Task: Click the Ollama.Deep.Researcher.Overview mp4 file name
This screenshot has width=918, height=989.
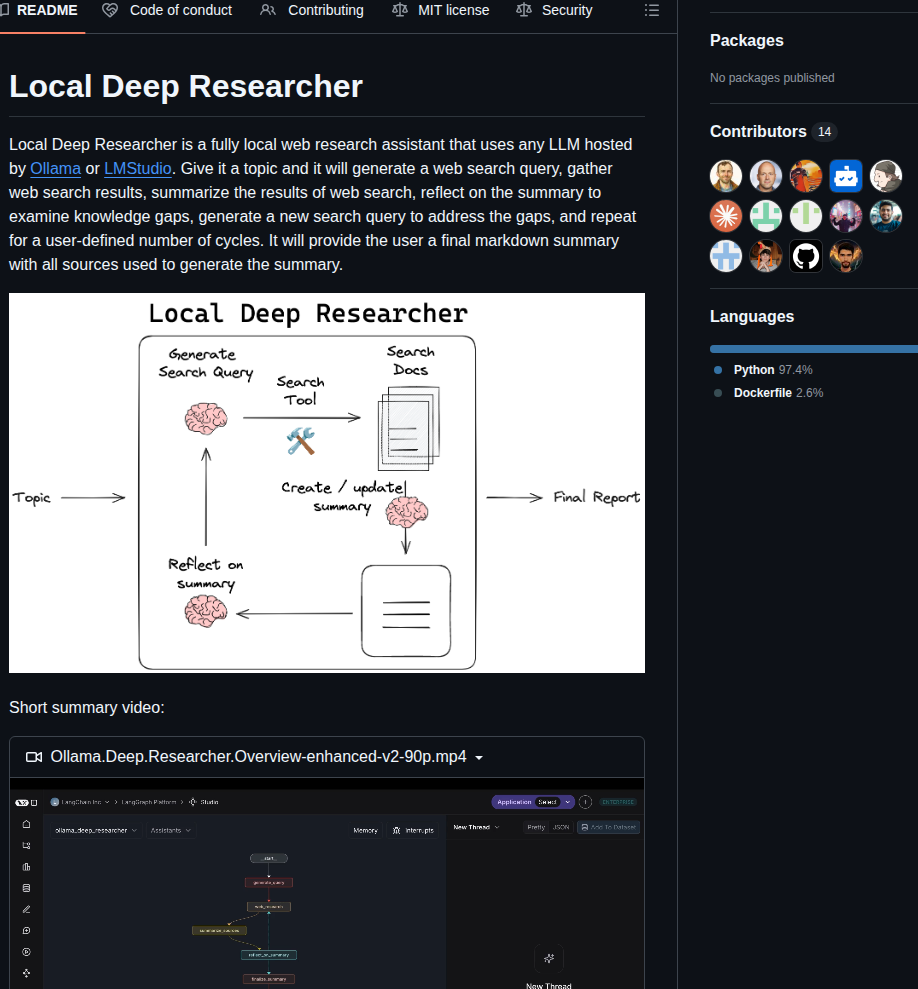Action: click(258, 757)
